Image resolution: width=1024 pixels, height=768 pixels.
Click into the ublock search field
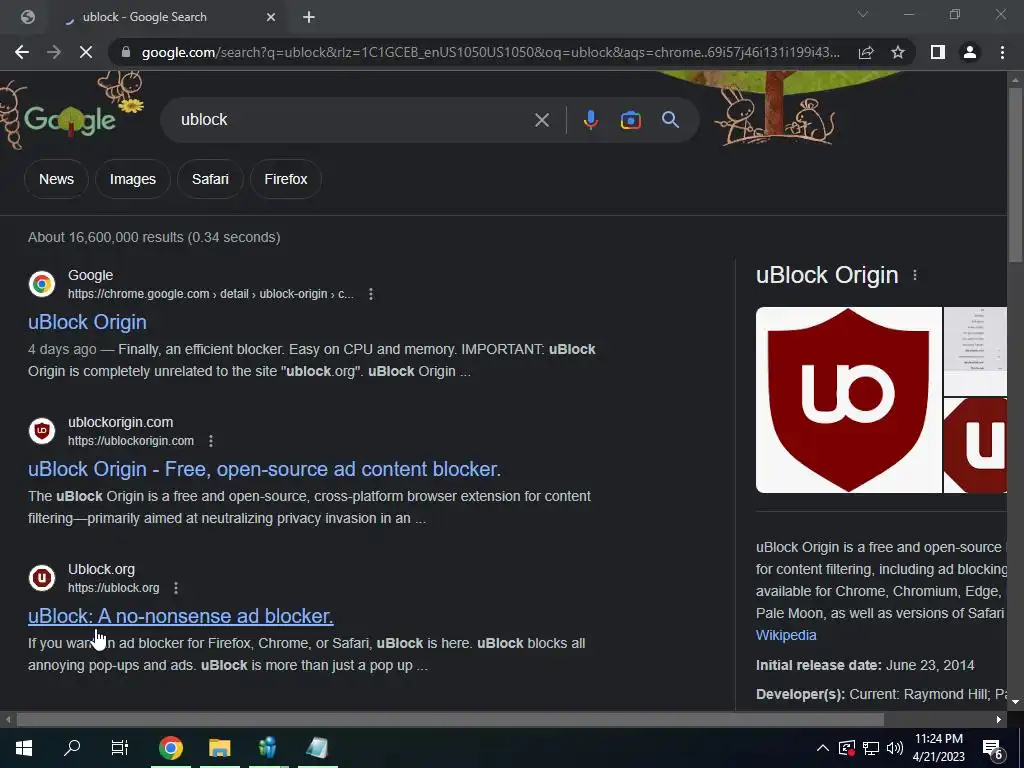pyautogui.click(x=353, y=120)
